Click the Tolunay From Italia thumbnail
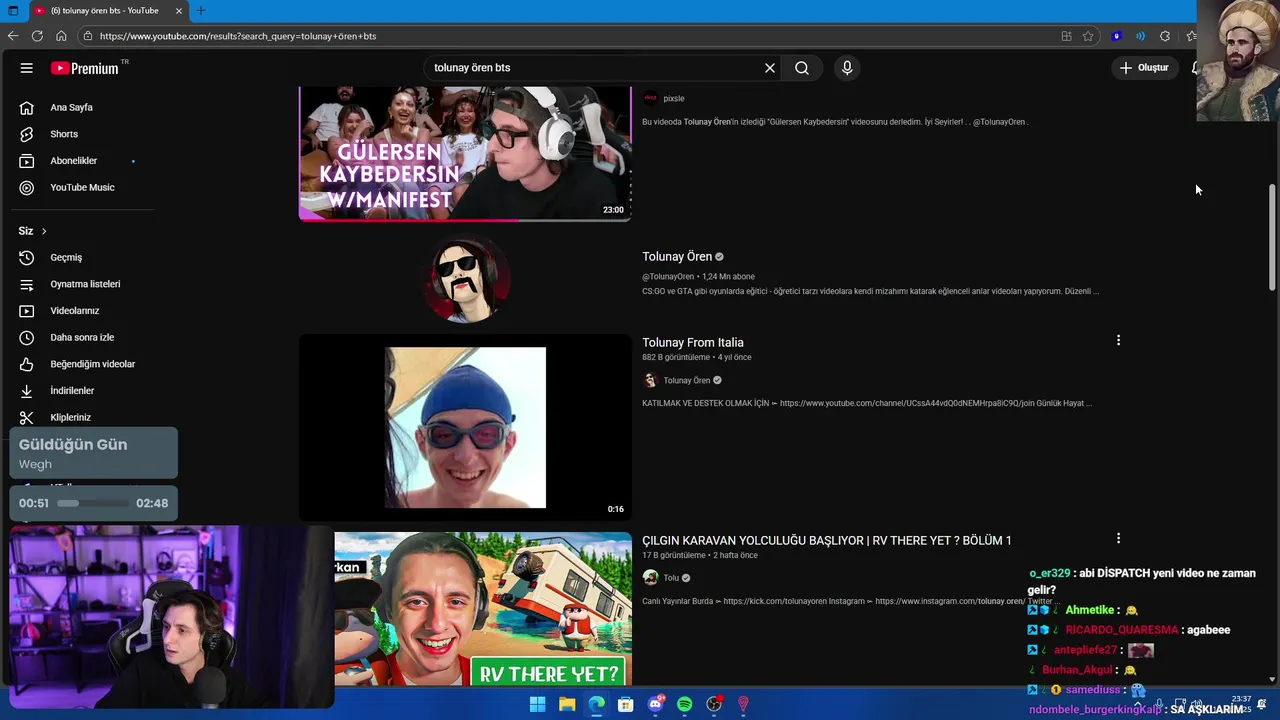The image size is (1280, 720). (x=465, y=427)
